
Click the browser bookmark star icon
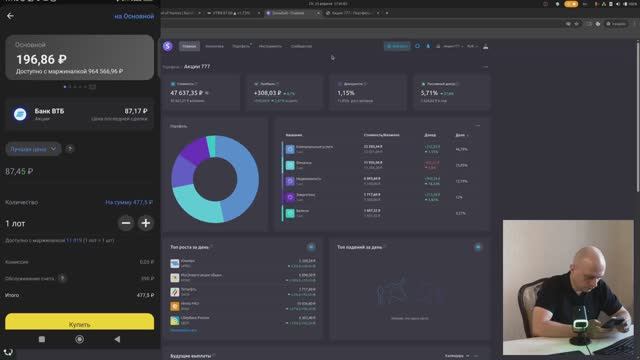pos(576,24)
